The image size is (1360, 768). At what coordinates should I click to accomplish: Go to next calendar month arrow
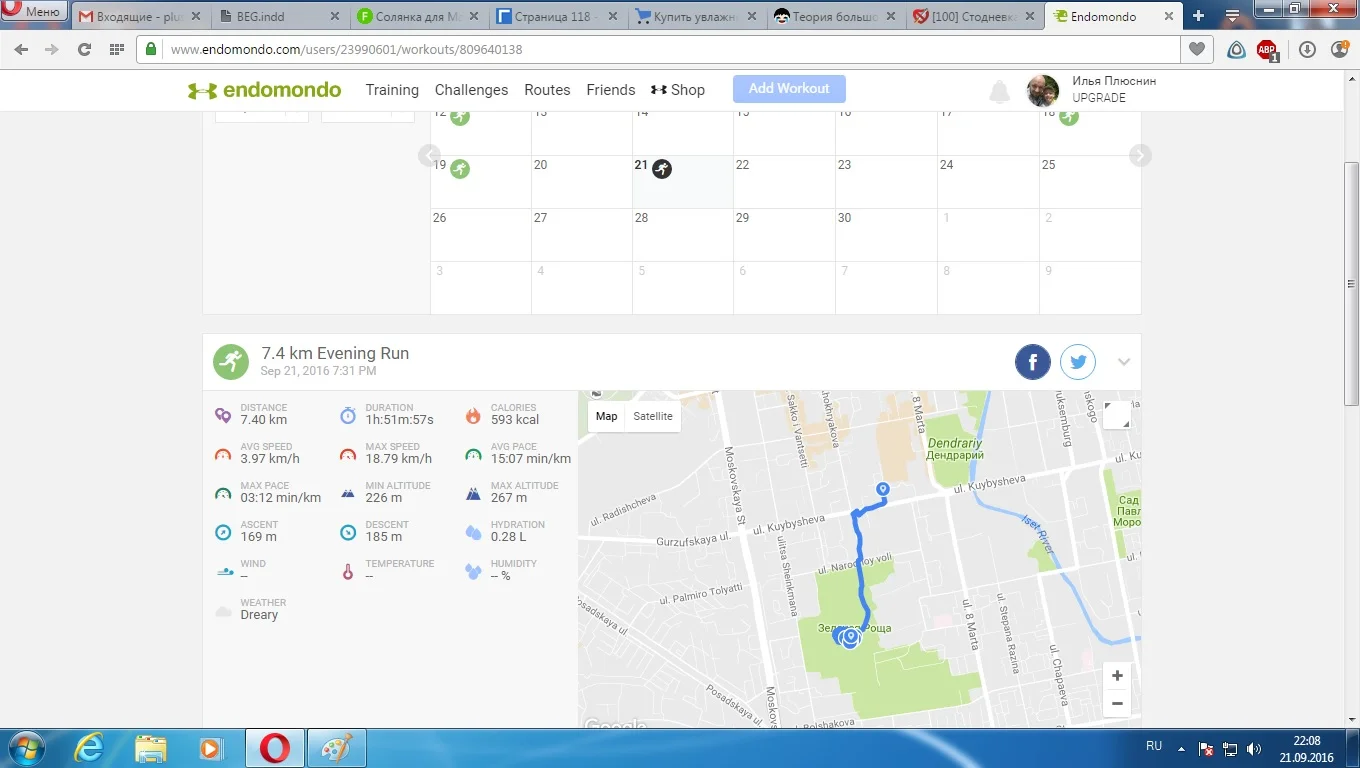click(1141, 155)
